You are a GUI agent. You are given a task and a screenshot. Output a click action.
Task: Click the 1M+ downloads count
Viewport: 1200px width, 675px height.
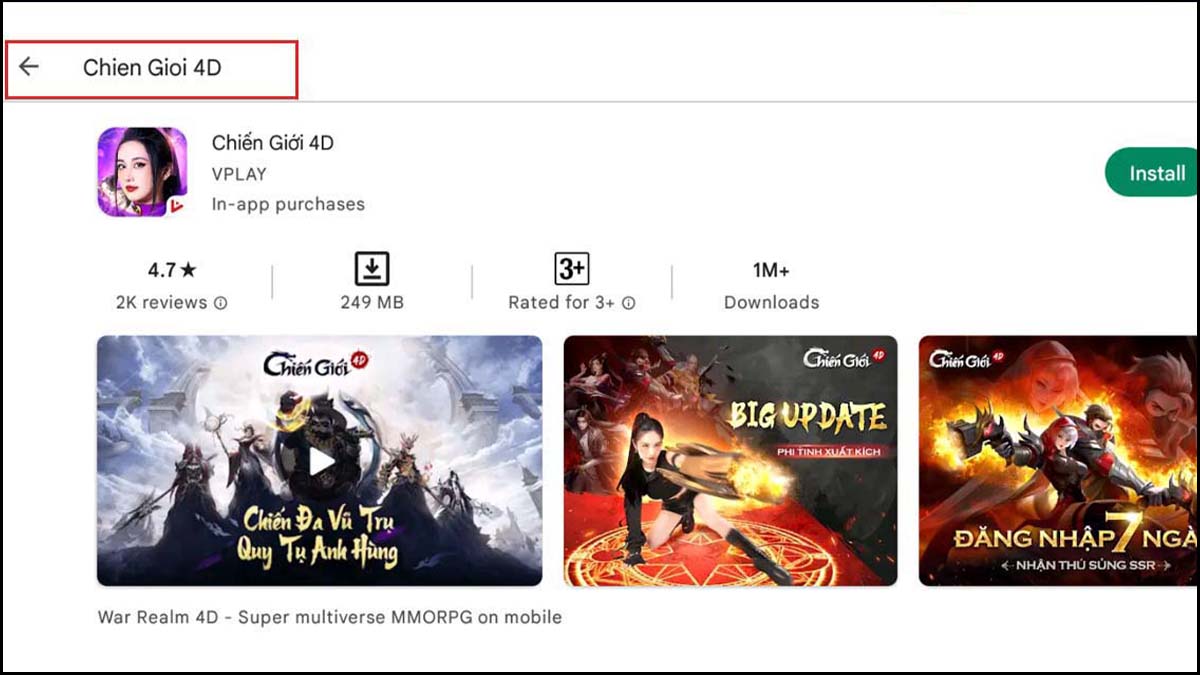pyautogui.click(x=771, y=270)
